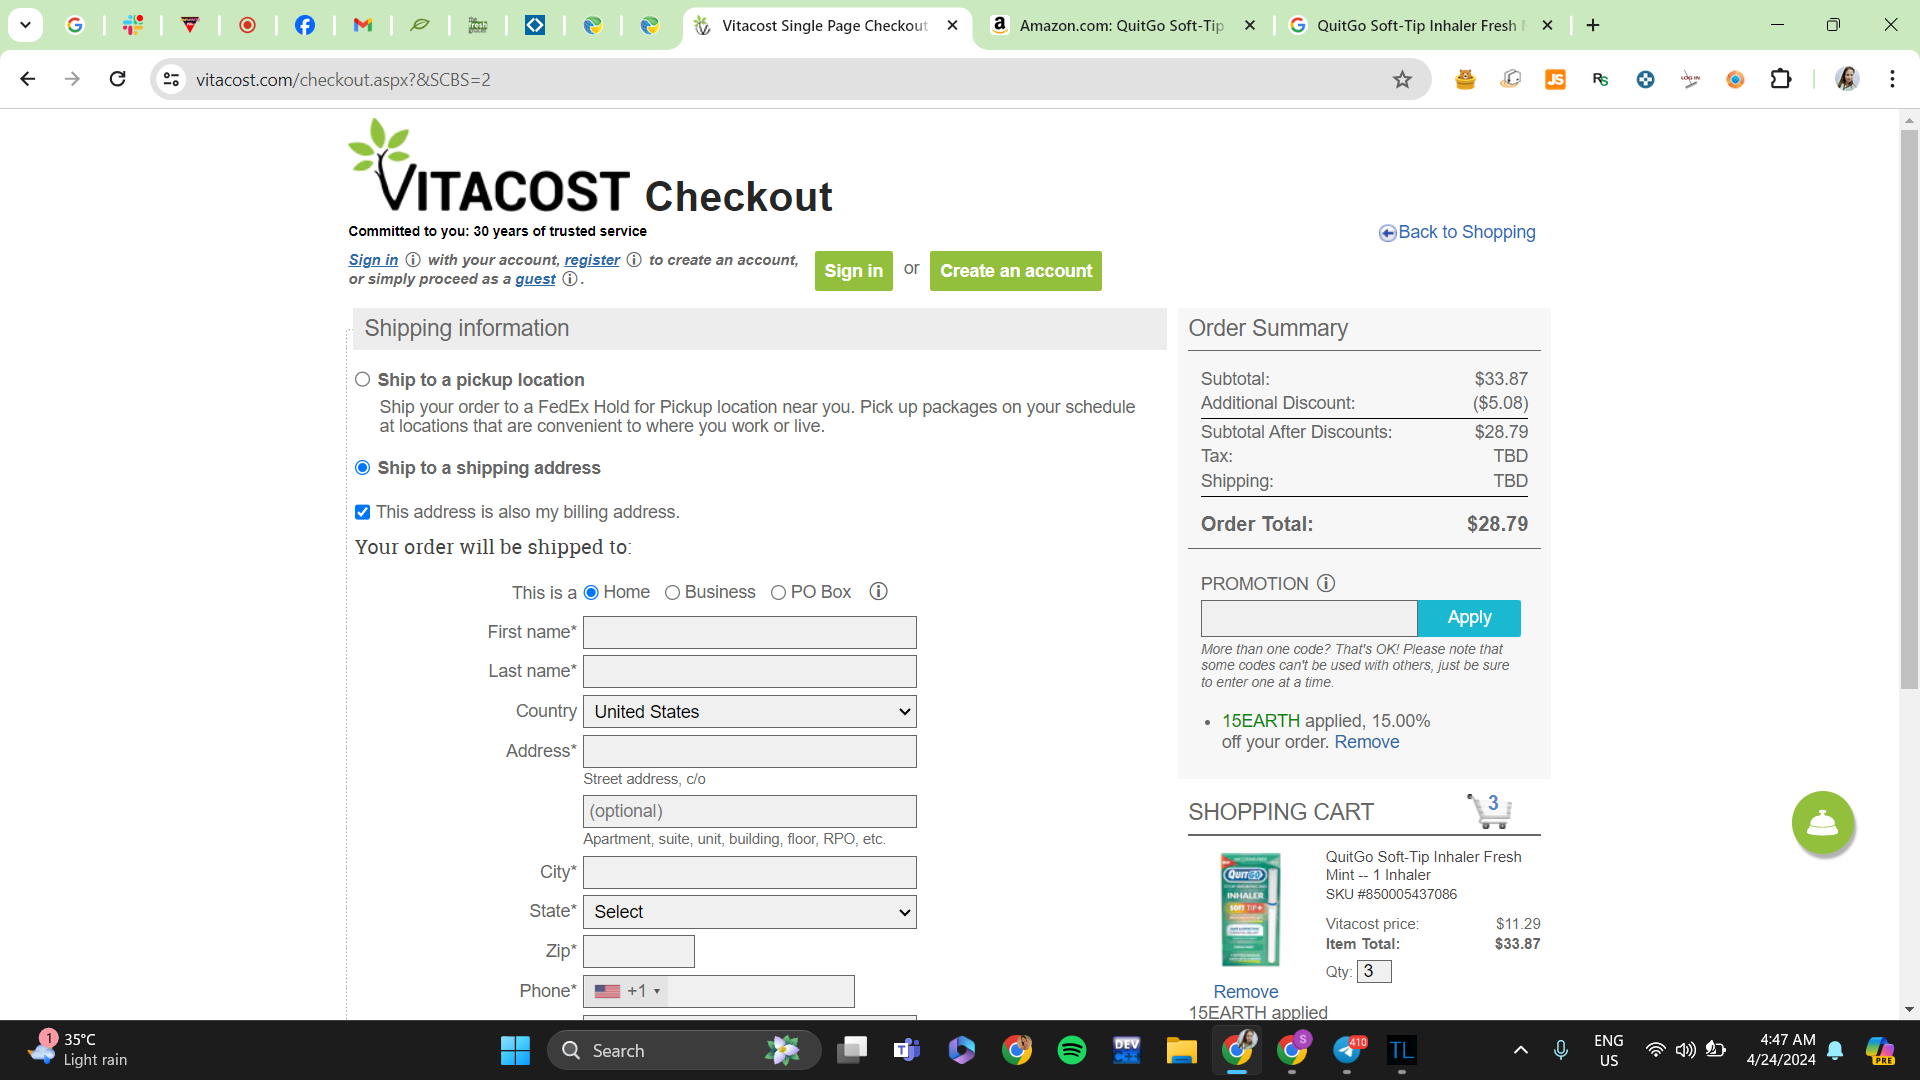
Task: Click the Address street field
Action: pos(750,752)
